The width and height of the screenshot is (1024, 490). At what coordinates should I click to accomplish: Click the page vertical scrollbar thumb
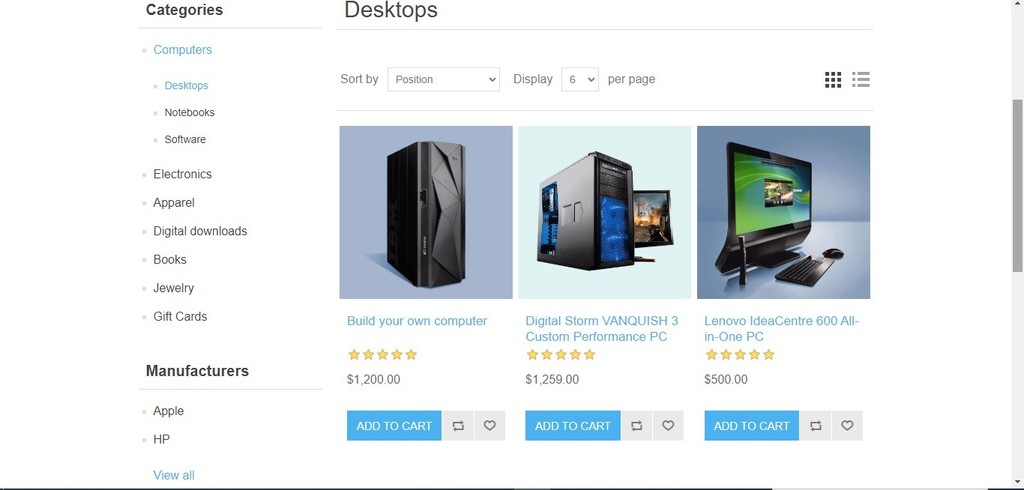pyautogui.click(x=1017, y=186)
